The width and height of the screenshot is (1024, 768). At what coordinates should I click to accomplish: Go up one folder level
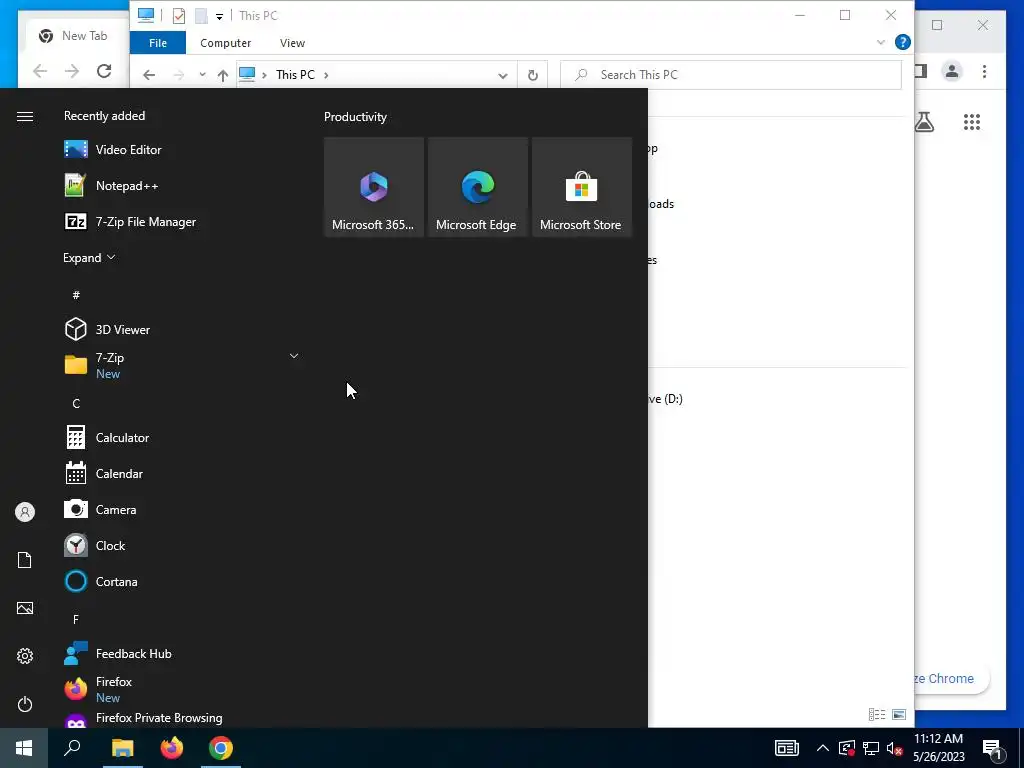tap(223, 75)
